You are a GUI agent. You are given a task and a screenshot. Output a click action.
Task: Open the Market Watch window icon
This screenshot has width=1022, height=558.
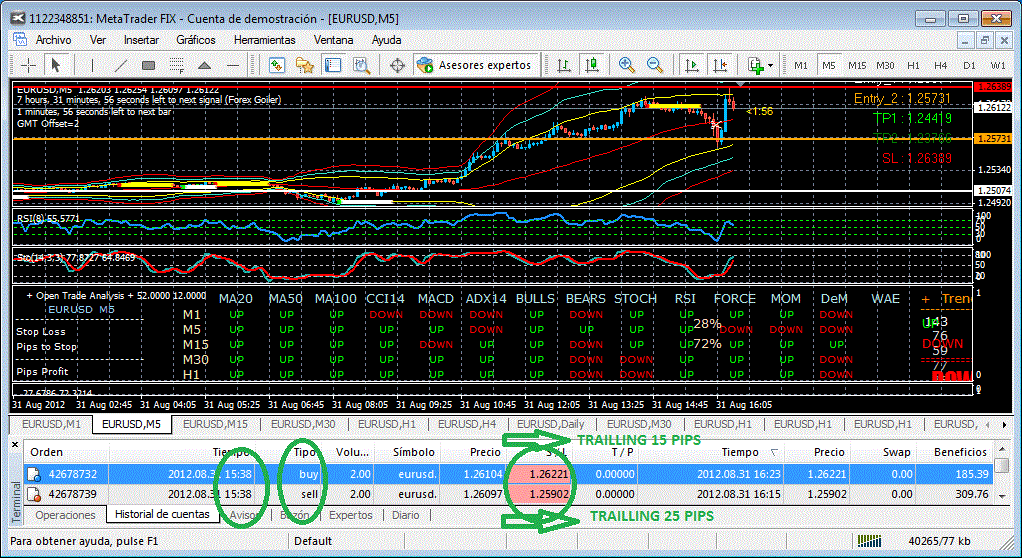click(277, 65)
